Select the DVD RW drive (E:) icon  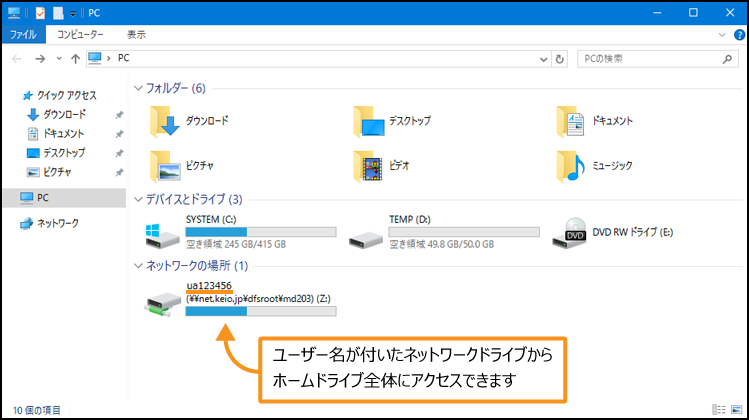coord(573,232)
